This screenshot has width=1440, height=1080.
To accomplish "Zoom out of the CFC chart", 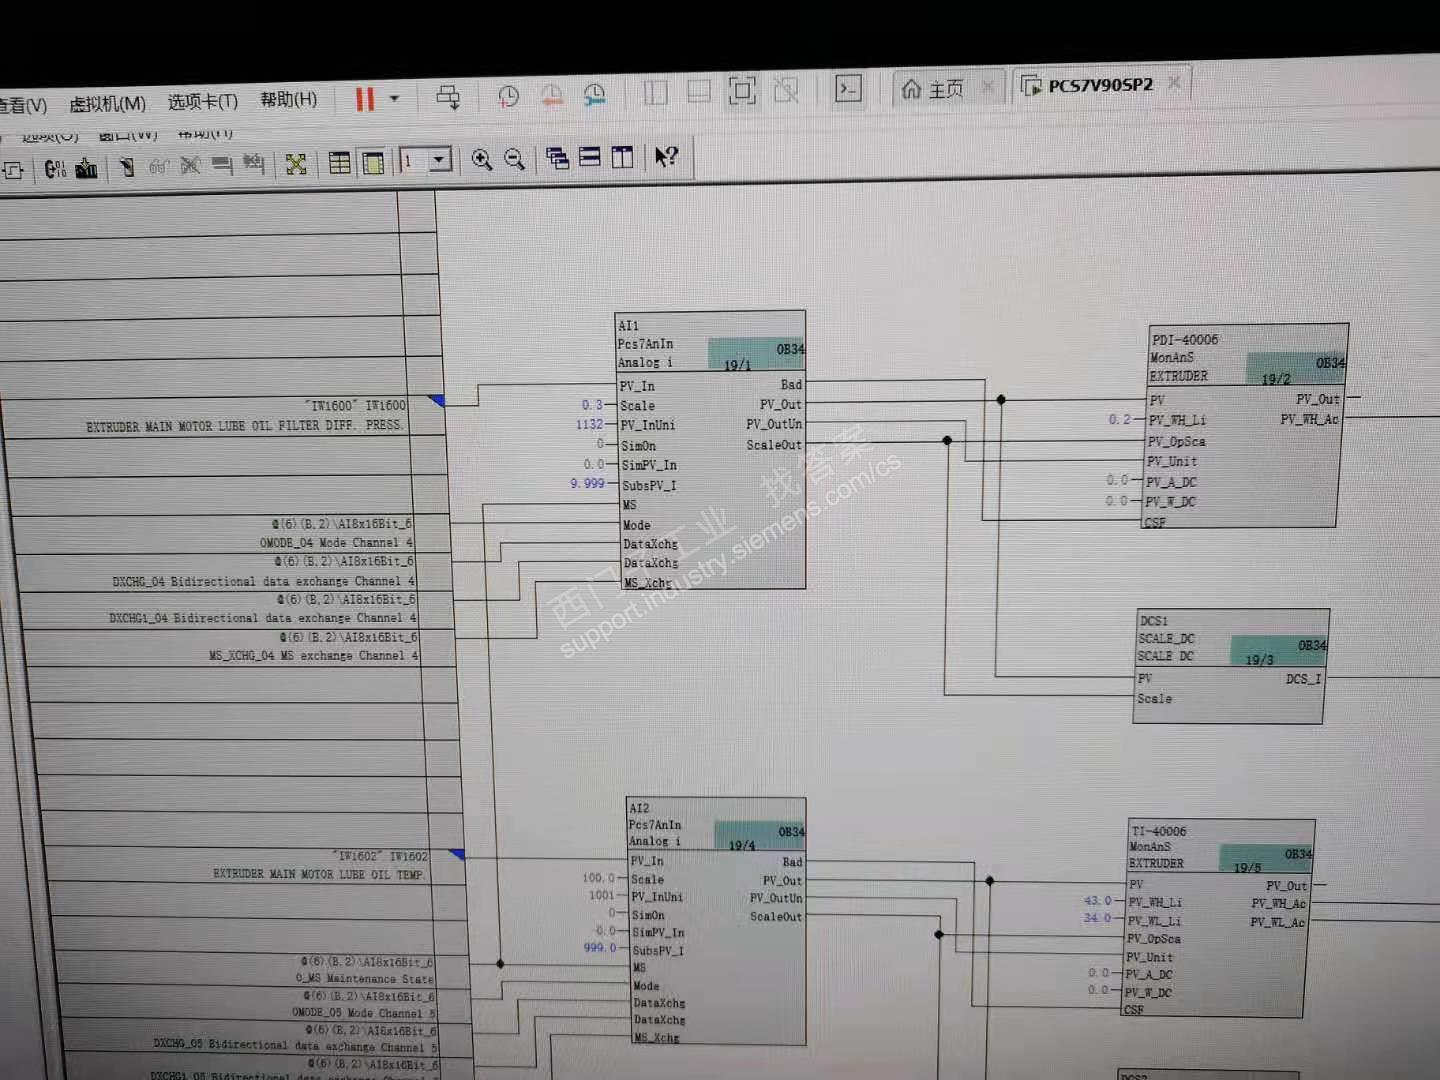I will pyautogui.click(x=514, y=159).
